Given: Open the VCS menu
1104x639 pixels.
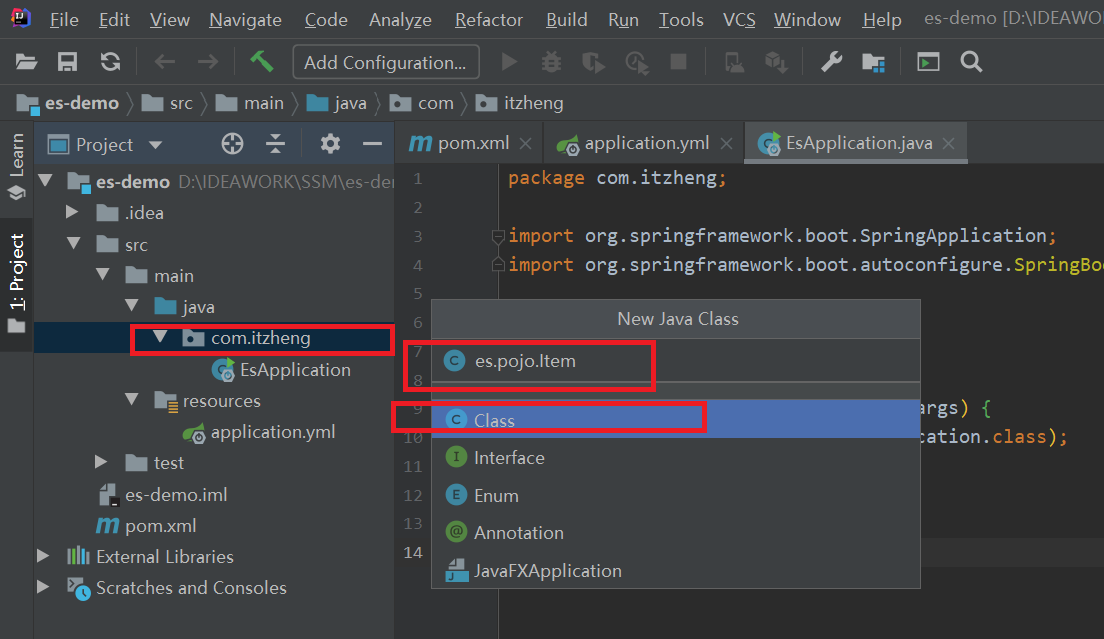Looking at the screenshot, I should point(739,20).
